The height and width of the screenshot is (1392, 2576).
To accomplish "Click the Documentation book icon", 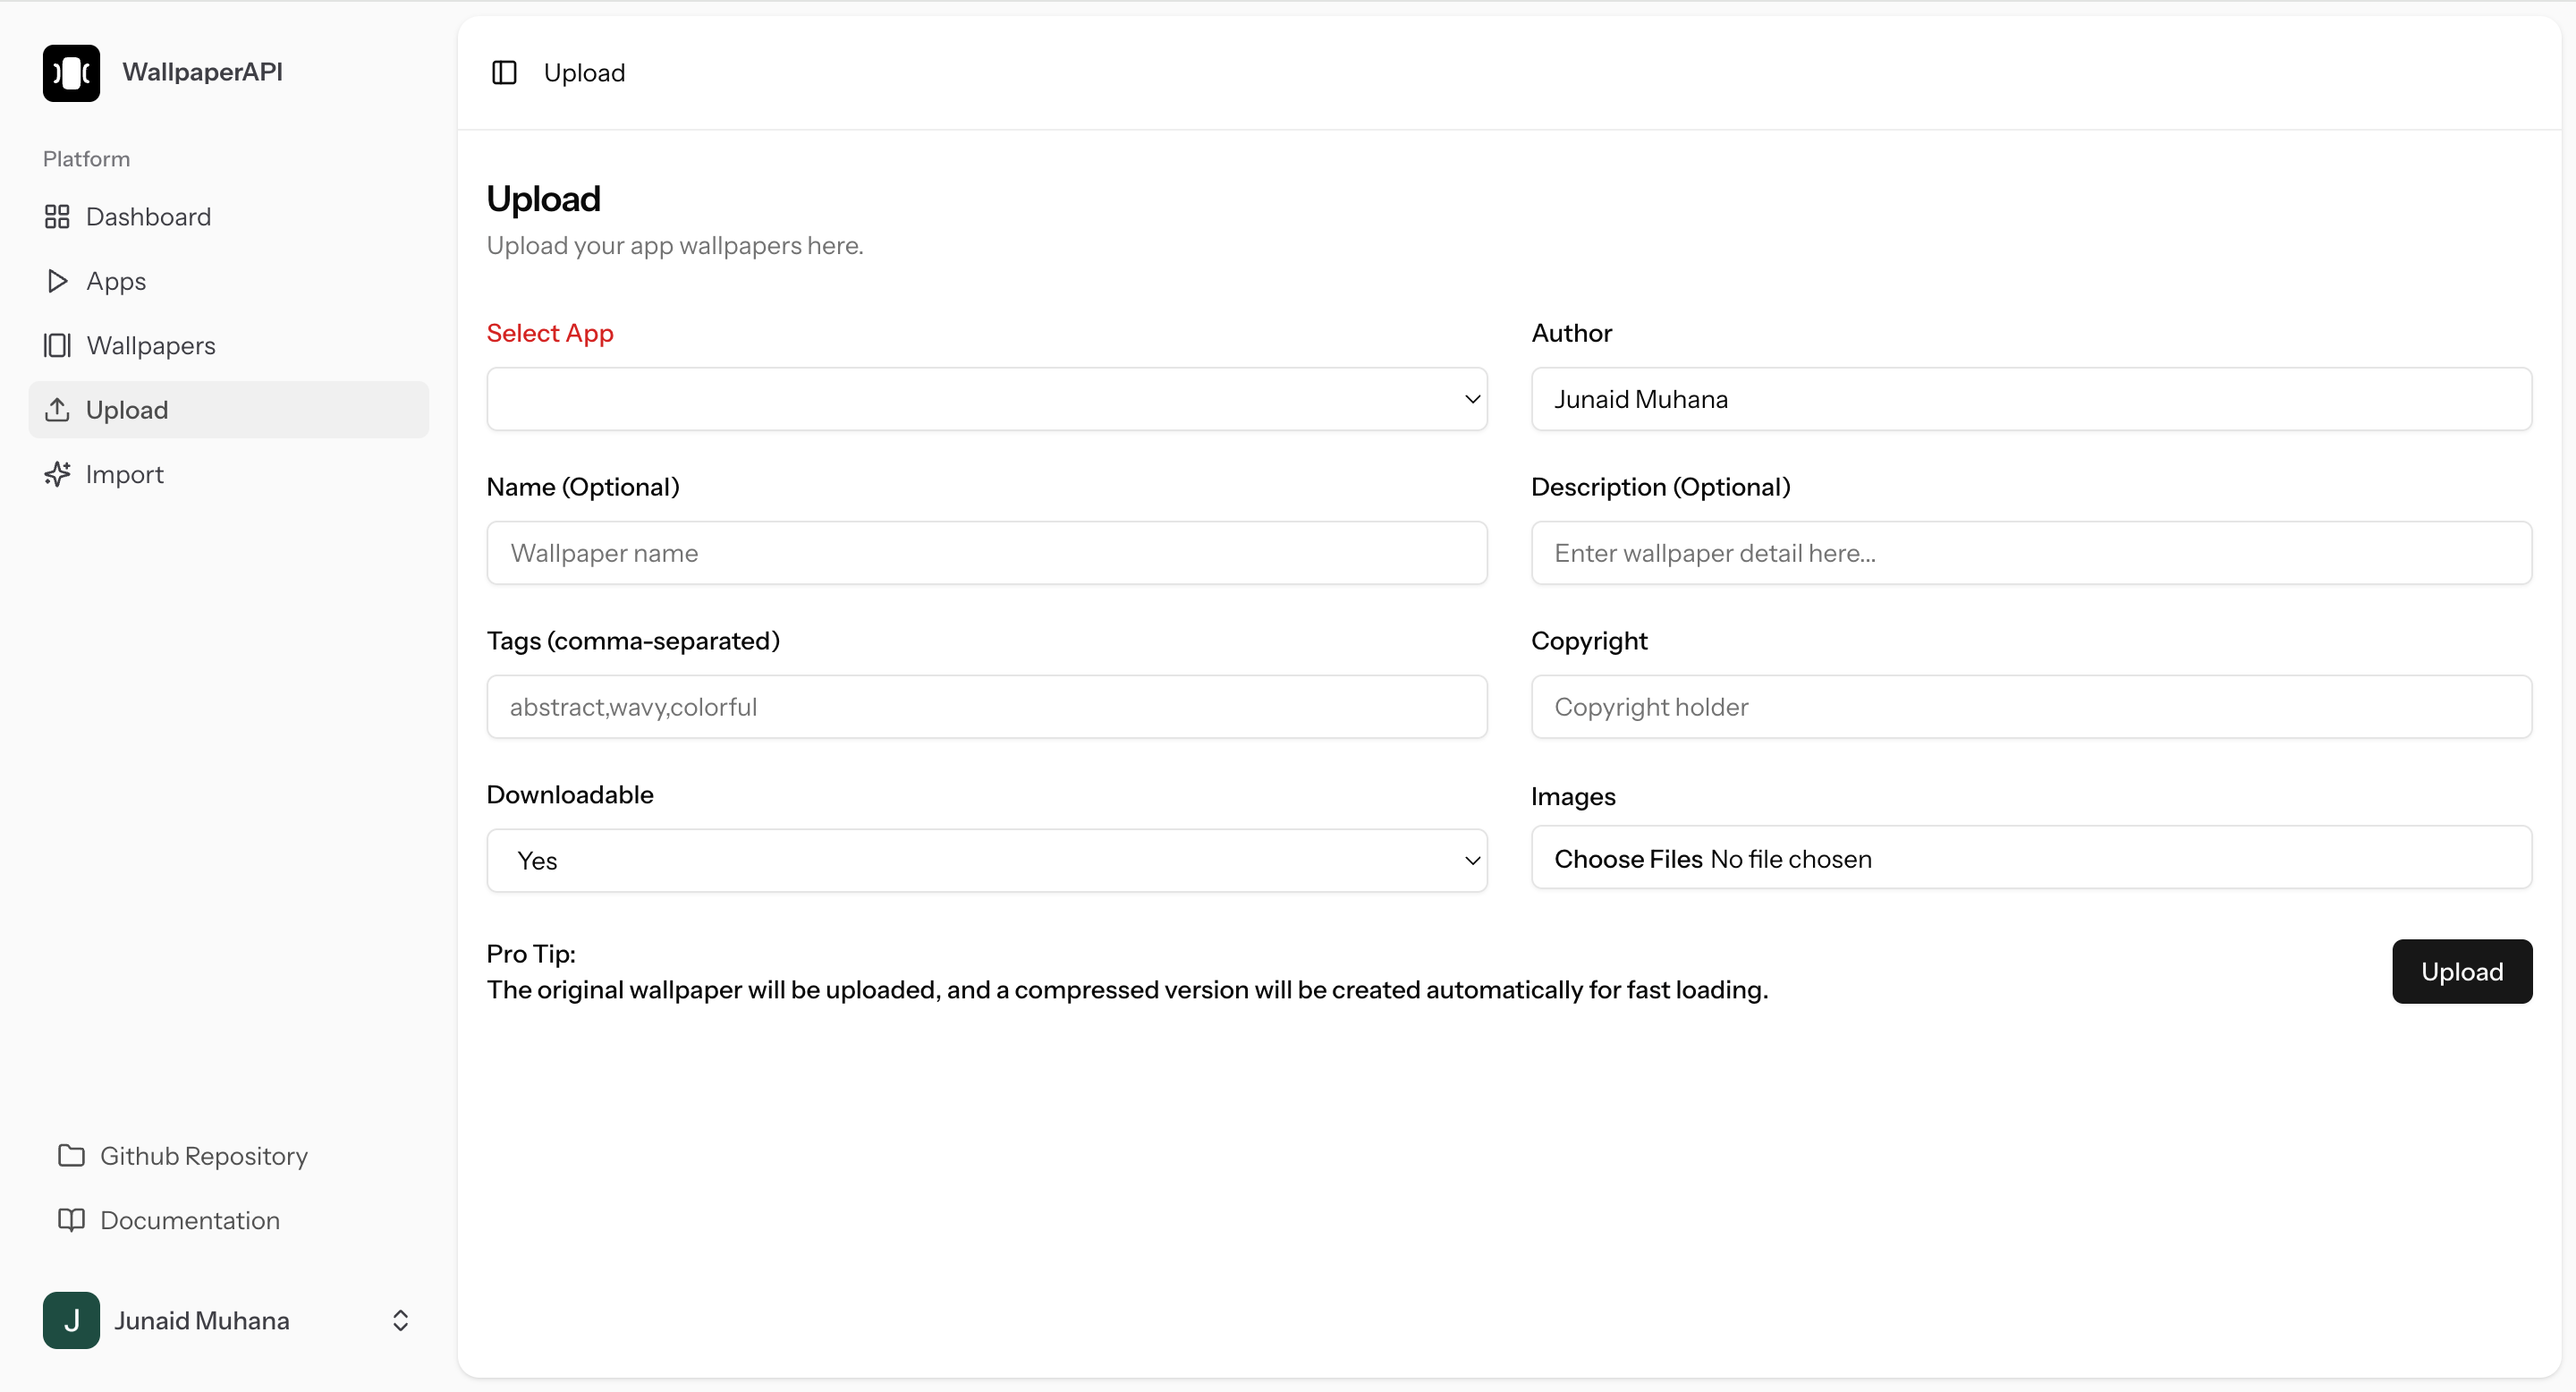I will (71, 1220).
